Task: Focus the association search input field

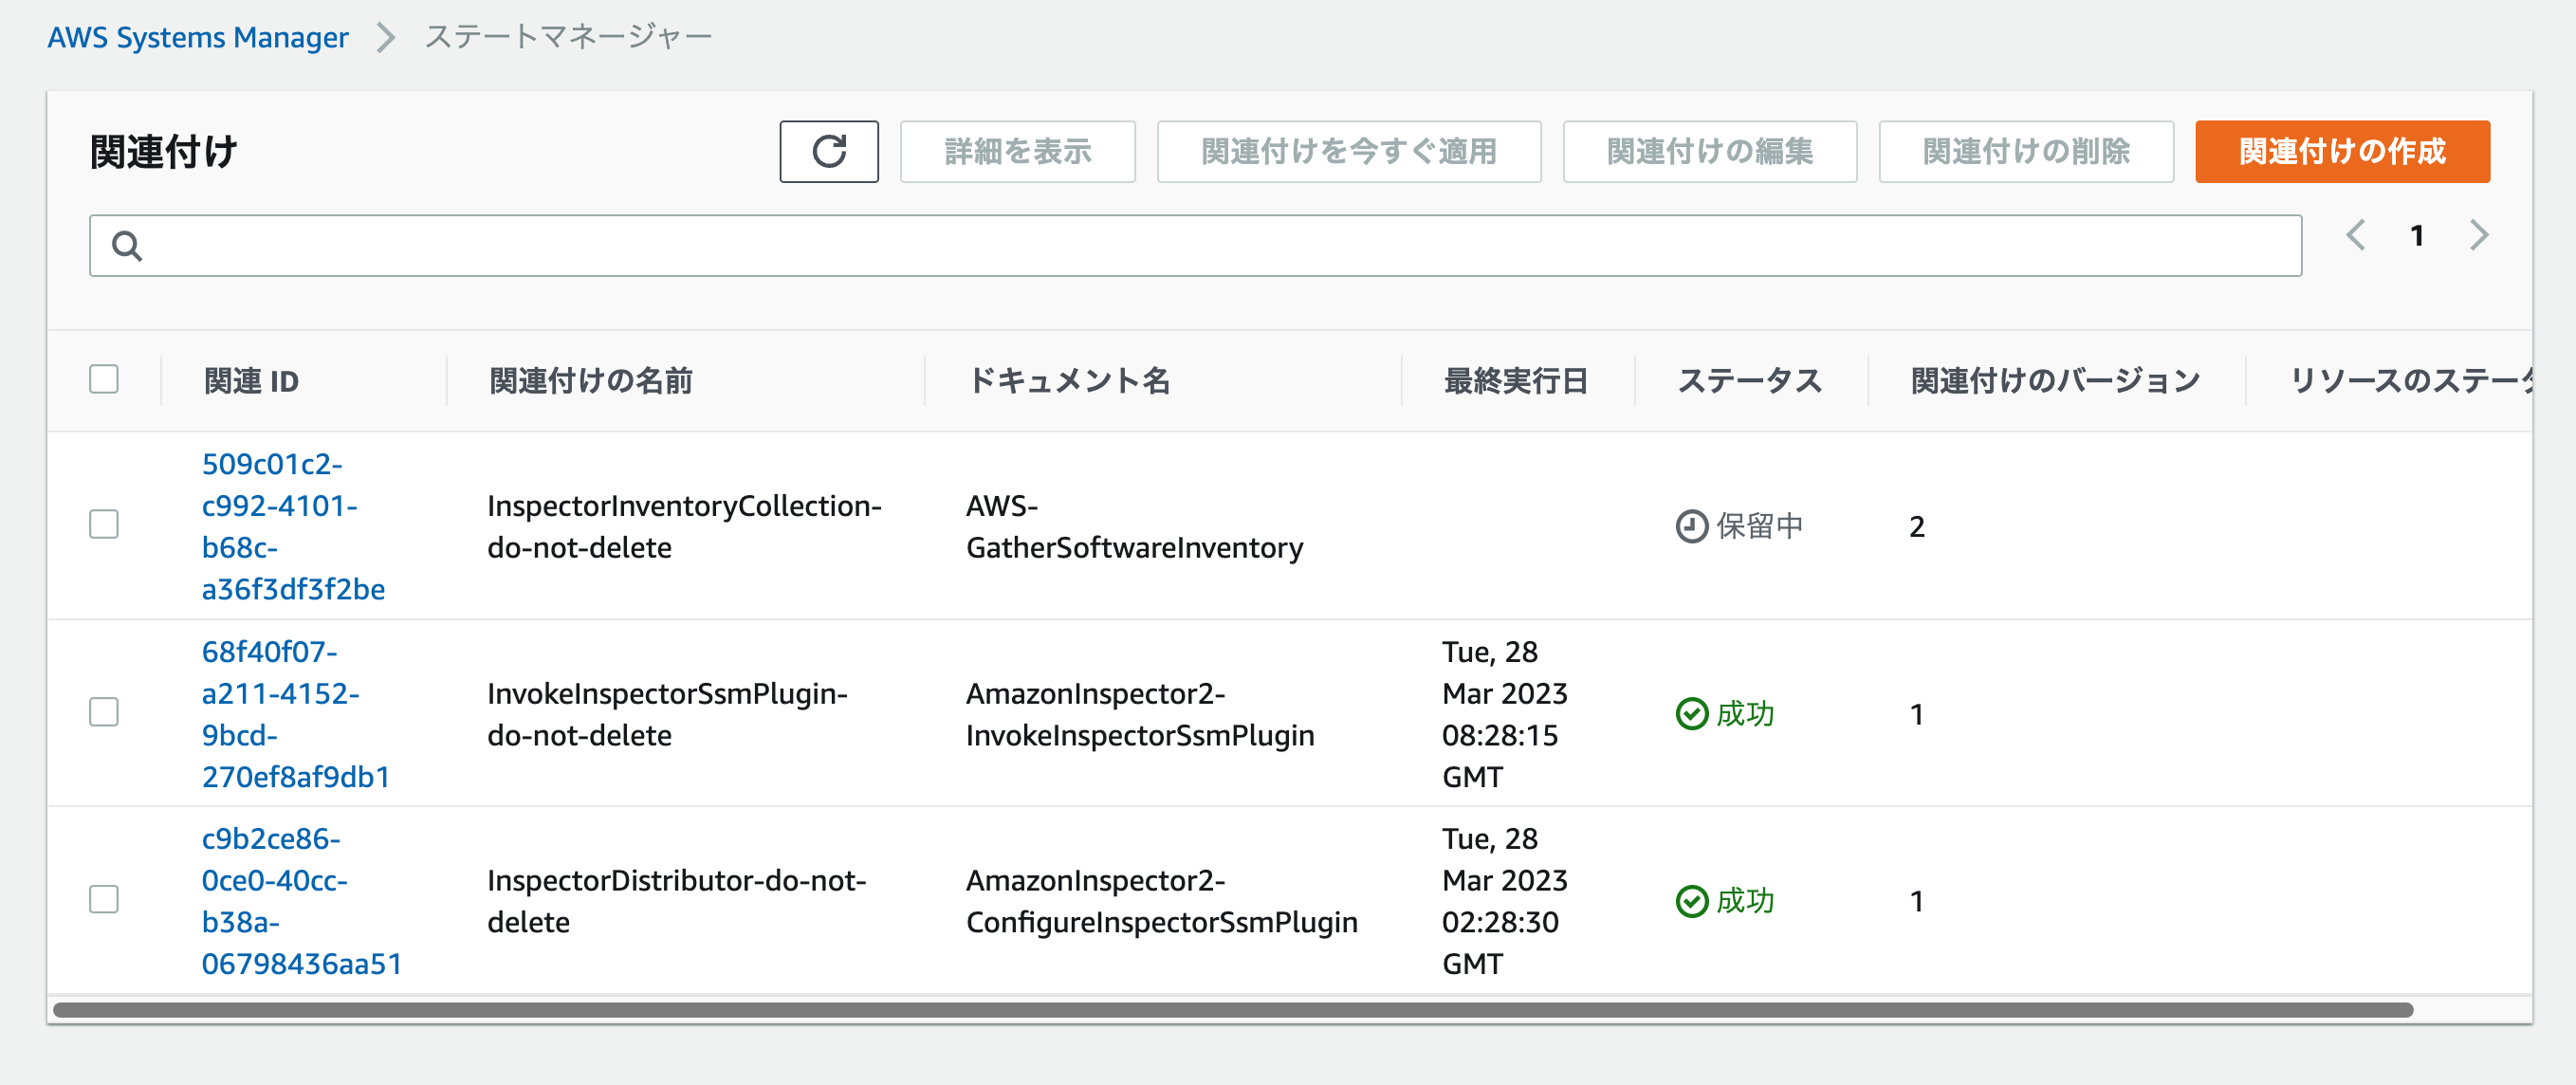Action: coord(1195,246)
